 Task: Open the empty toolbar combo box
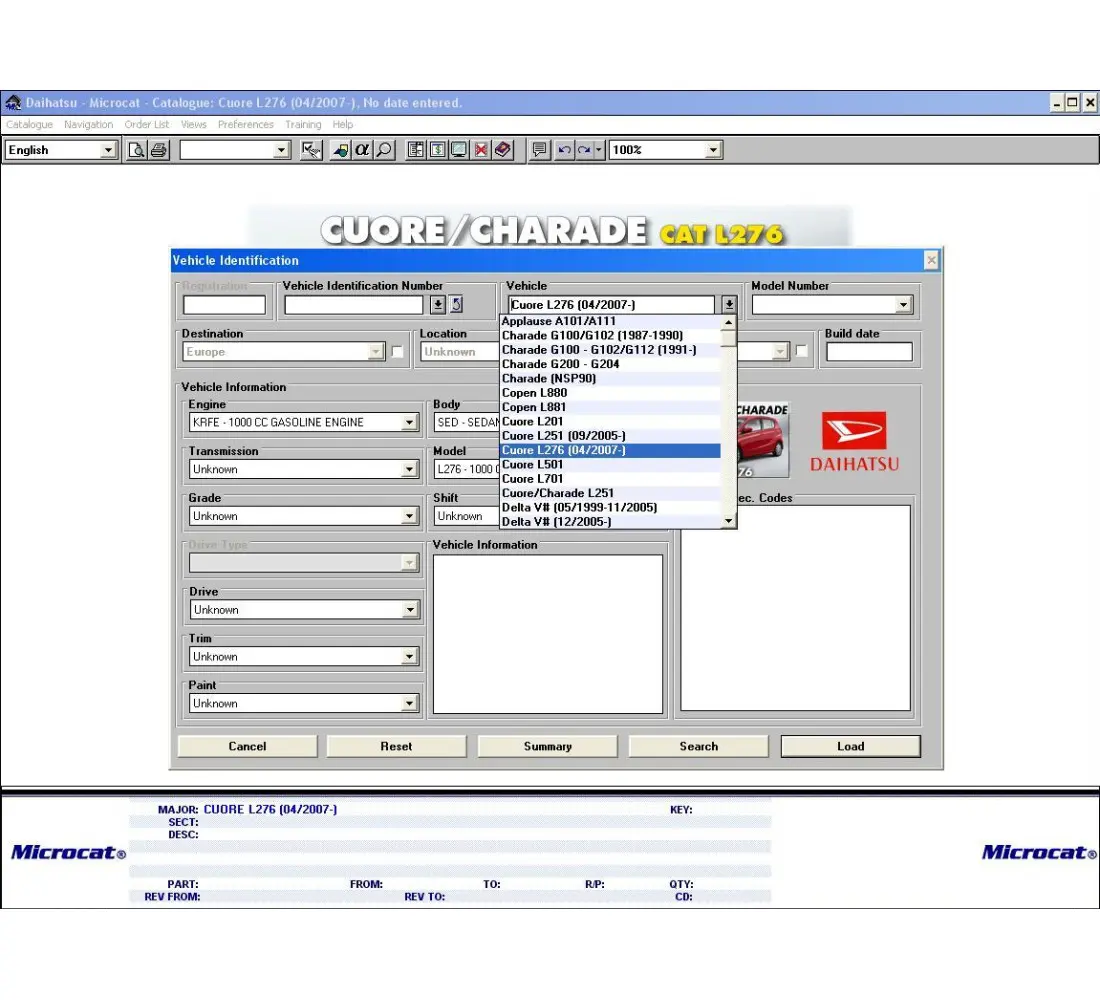coord(281,150)
